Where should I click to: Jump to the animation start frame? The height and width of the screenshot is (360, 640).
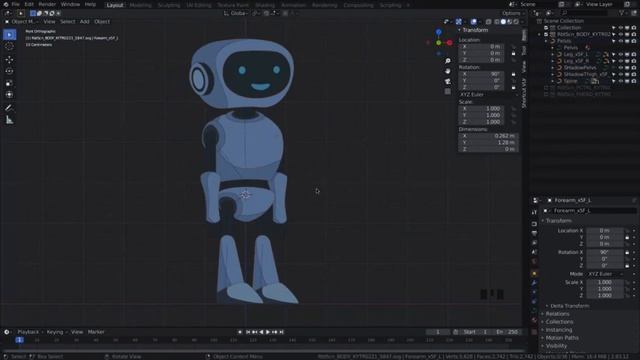[x=247, y=332]
